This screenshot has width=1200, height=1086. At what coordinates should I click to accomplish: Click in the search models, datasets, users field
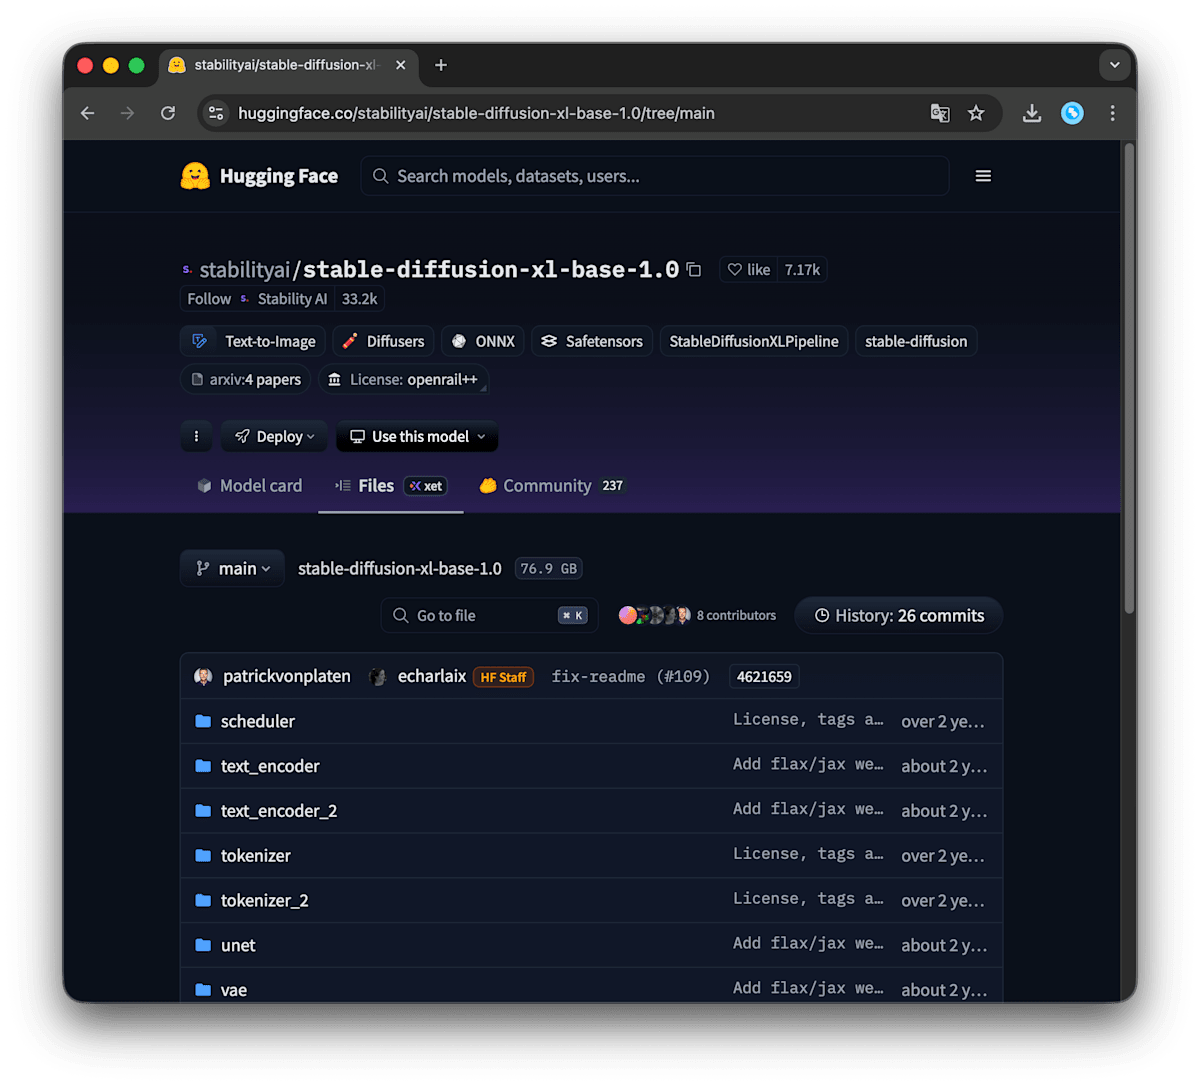pyautogui.click(x=655, y=176)
